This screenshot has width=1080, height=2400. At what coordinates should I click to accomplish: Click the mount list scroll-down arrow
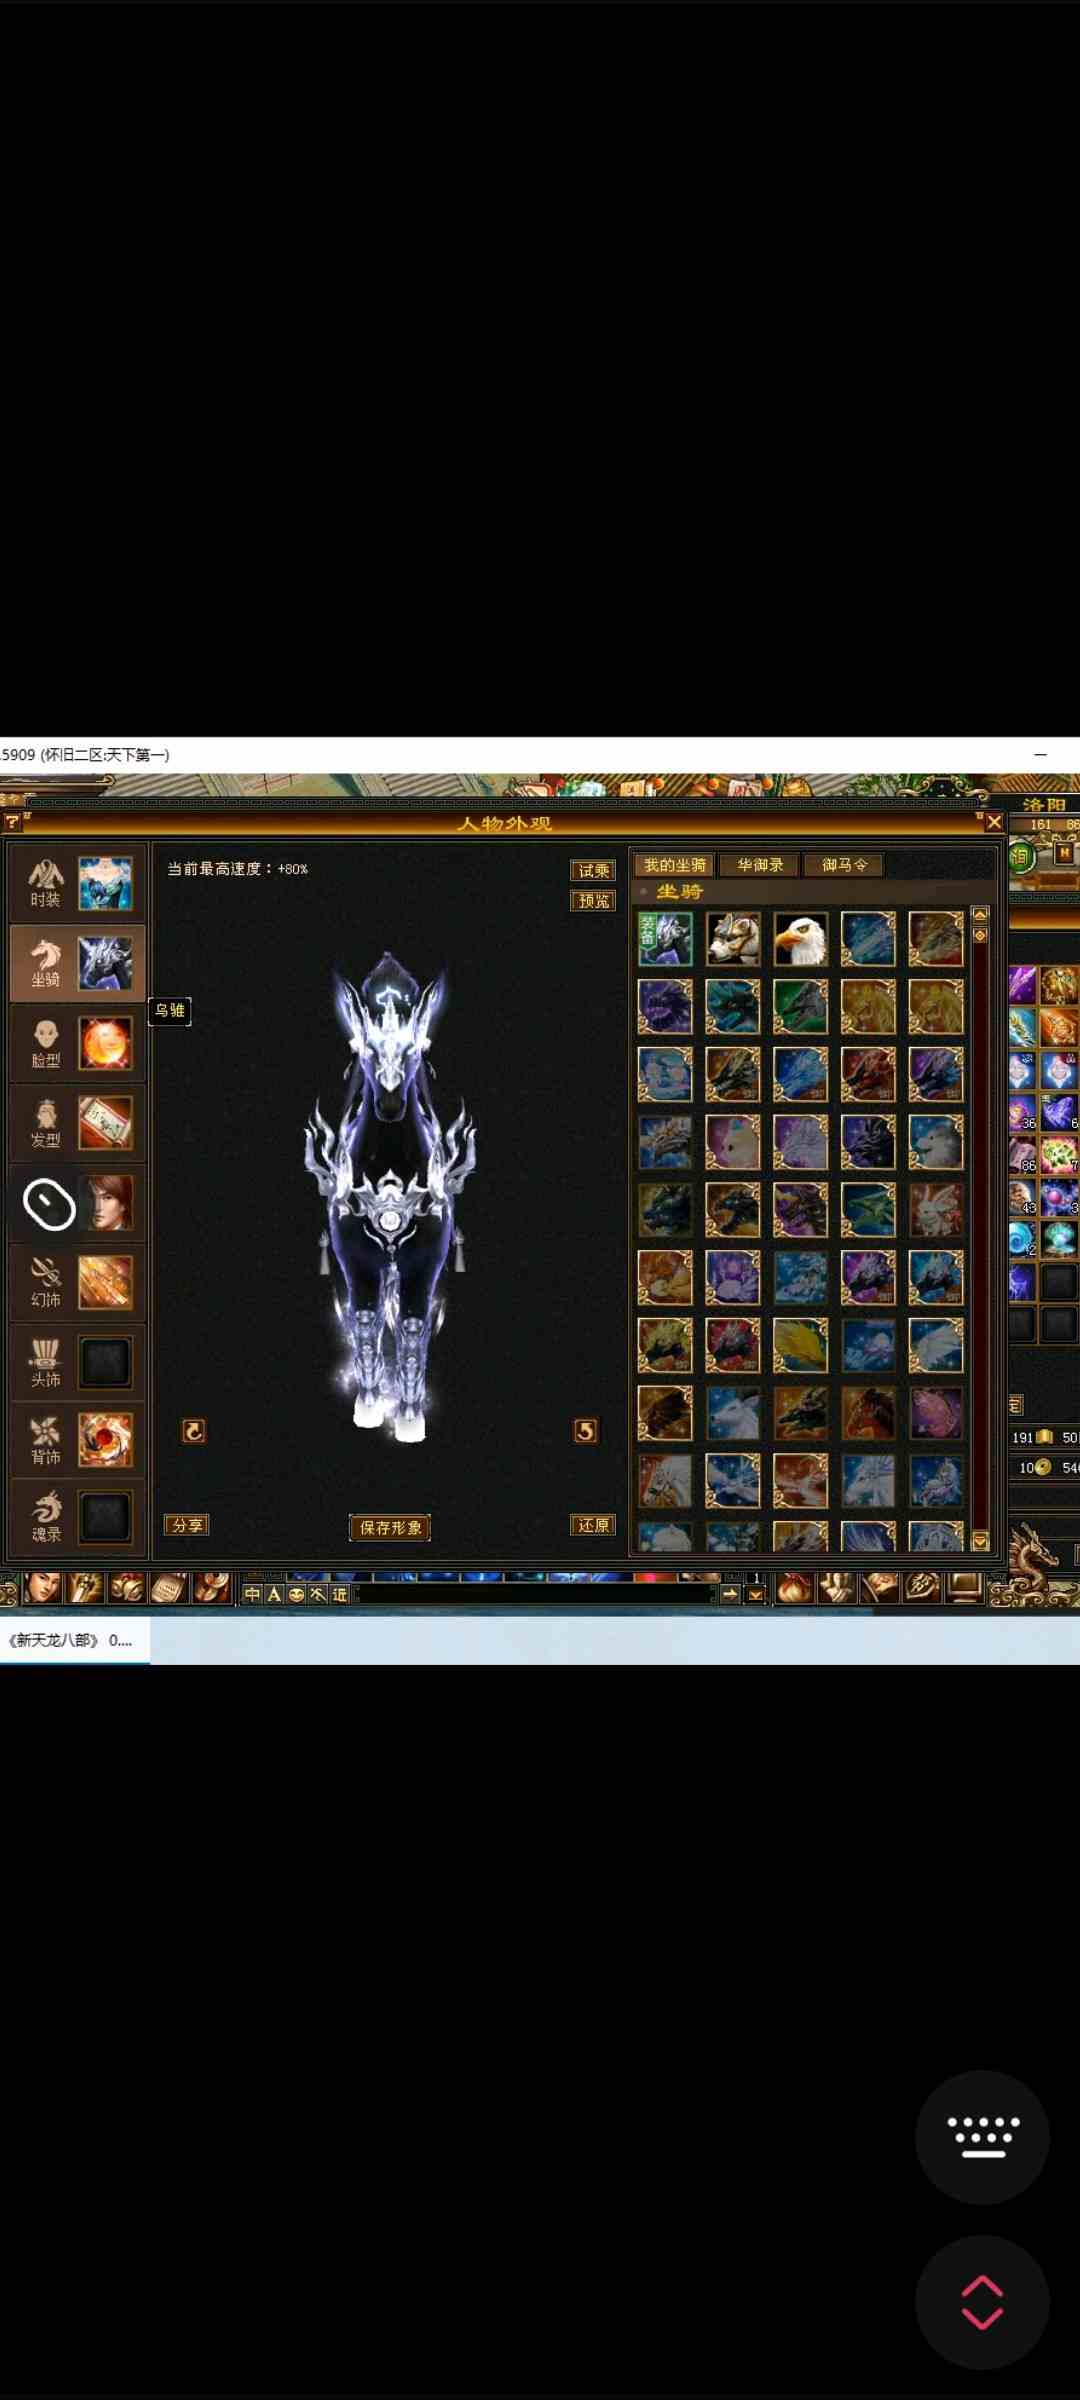(980, 1542)
